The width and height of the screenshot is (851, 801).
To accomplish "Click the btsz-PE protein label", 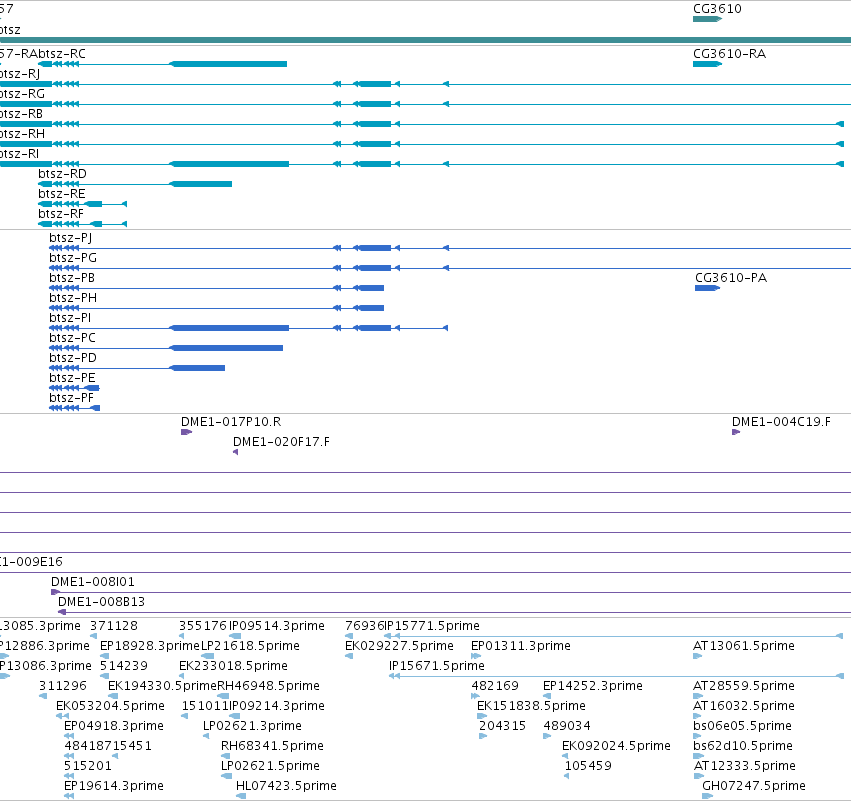I will pyautogui.click(x=72, y=378).
